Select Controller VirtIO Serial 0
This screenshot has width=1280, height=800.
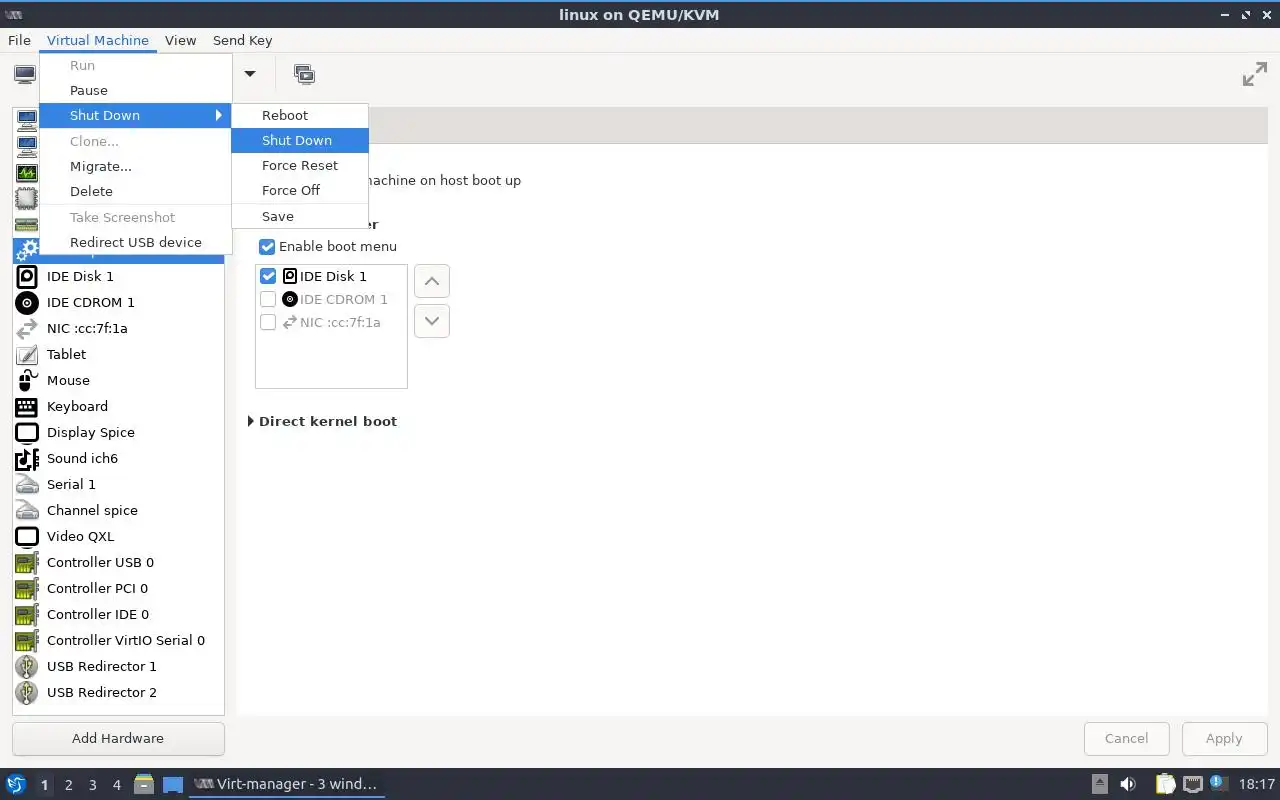coord(118,640)
